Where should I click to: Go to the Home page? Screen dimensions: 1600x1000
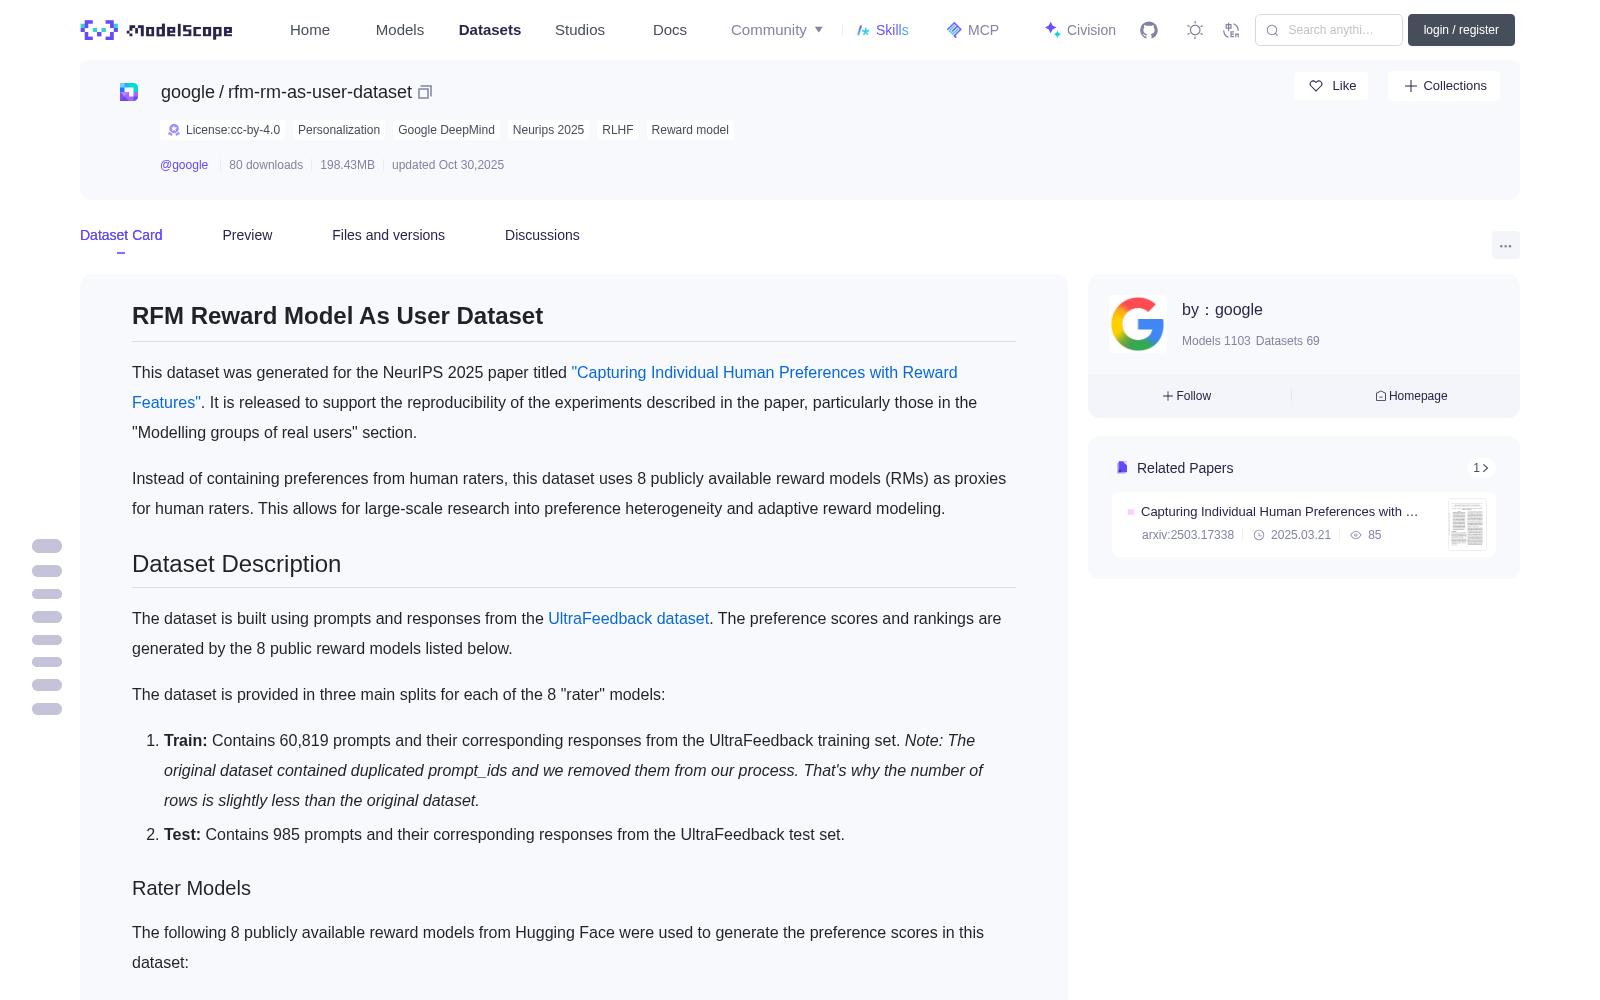[310, 30]
